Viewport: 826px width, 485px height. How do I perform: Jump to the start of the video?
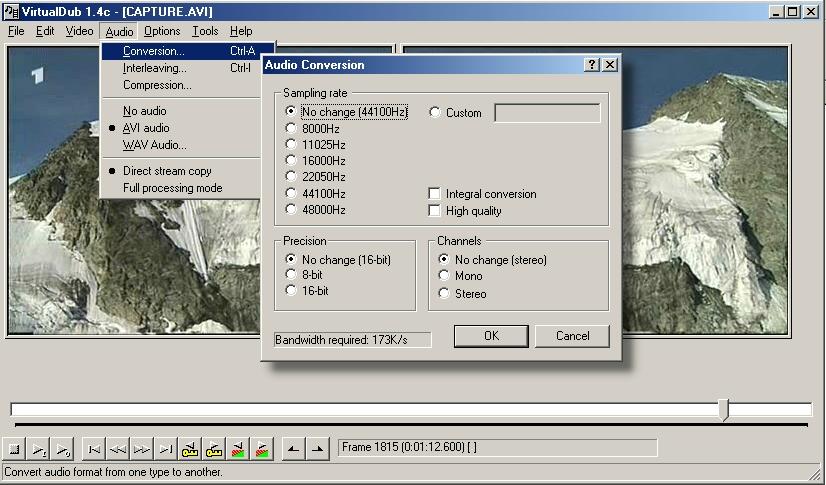(93, 449)
